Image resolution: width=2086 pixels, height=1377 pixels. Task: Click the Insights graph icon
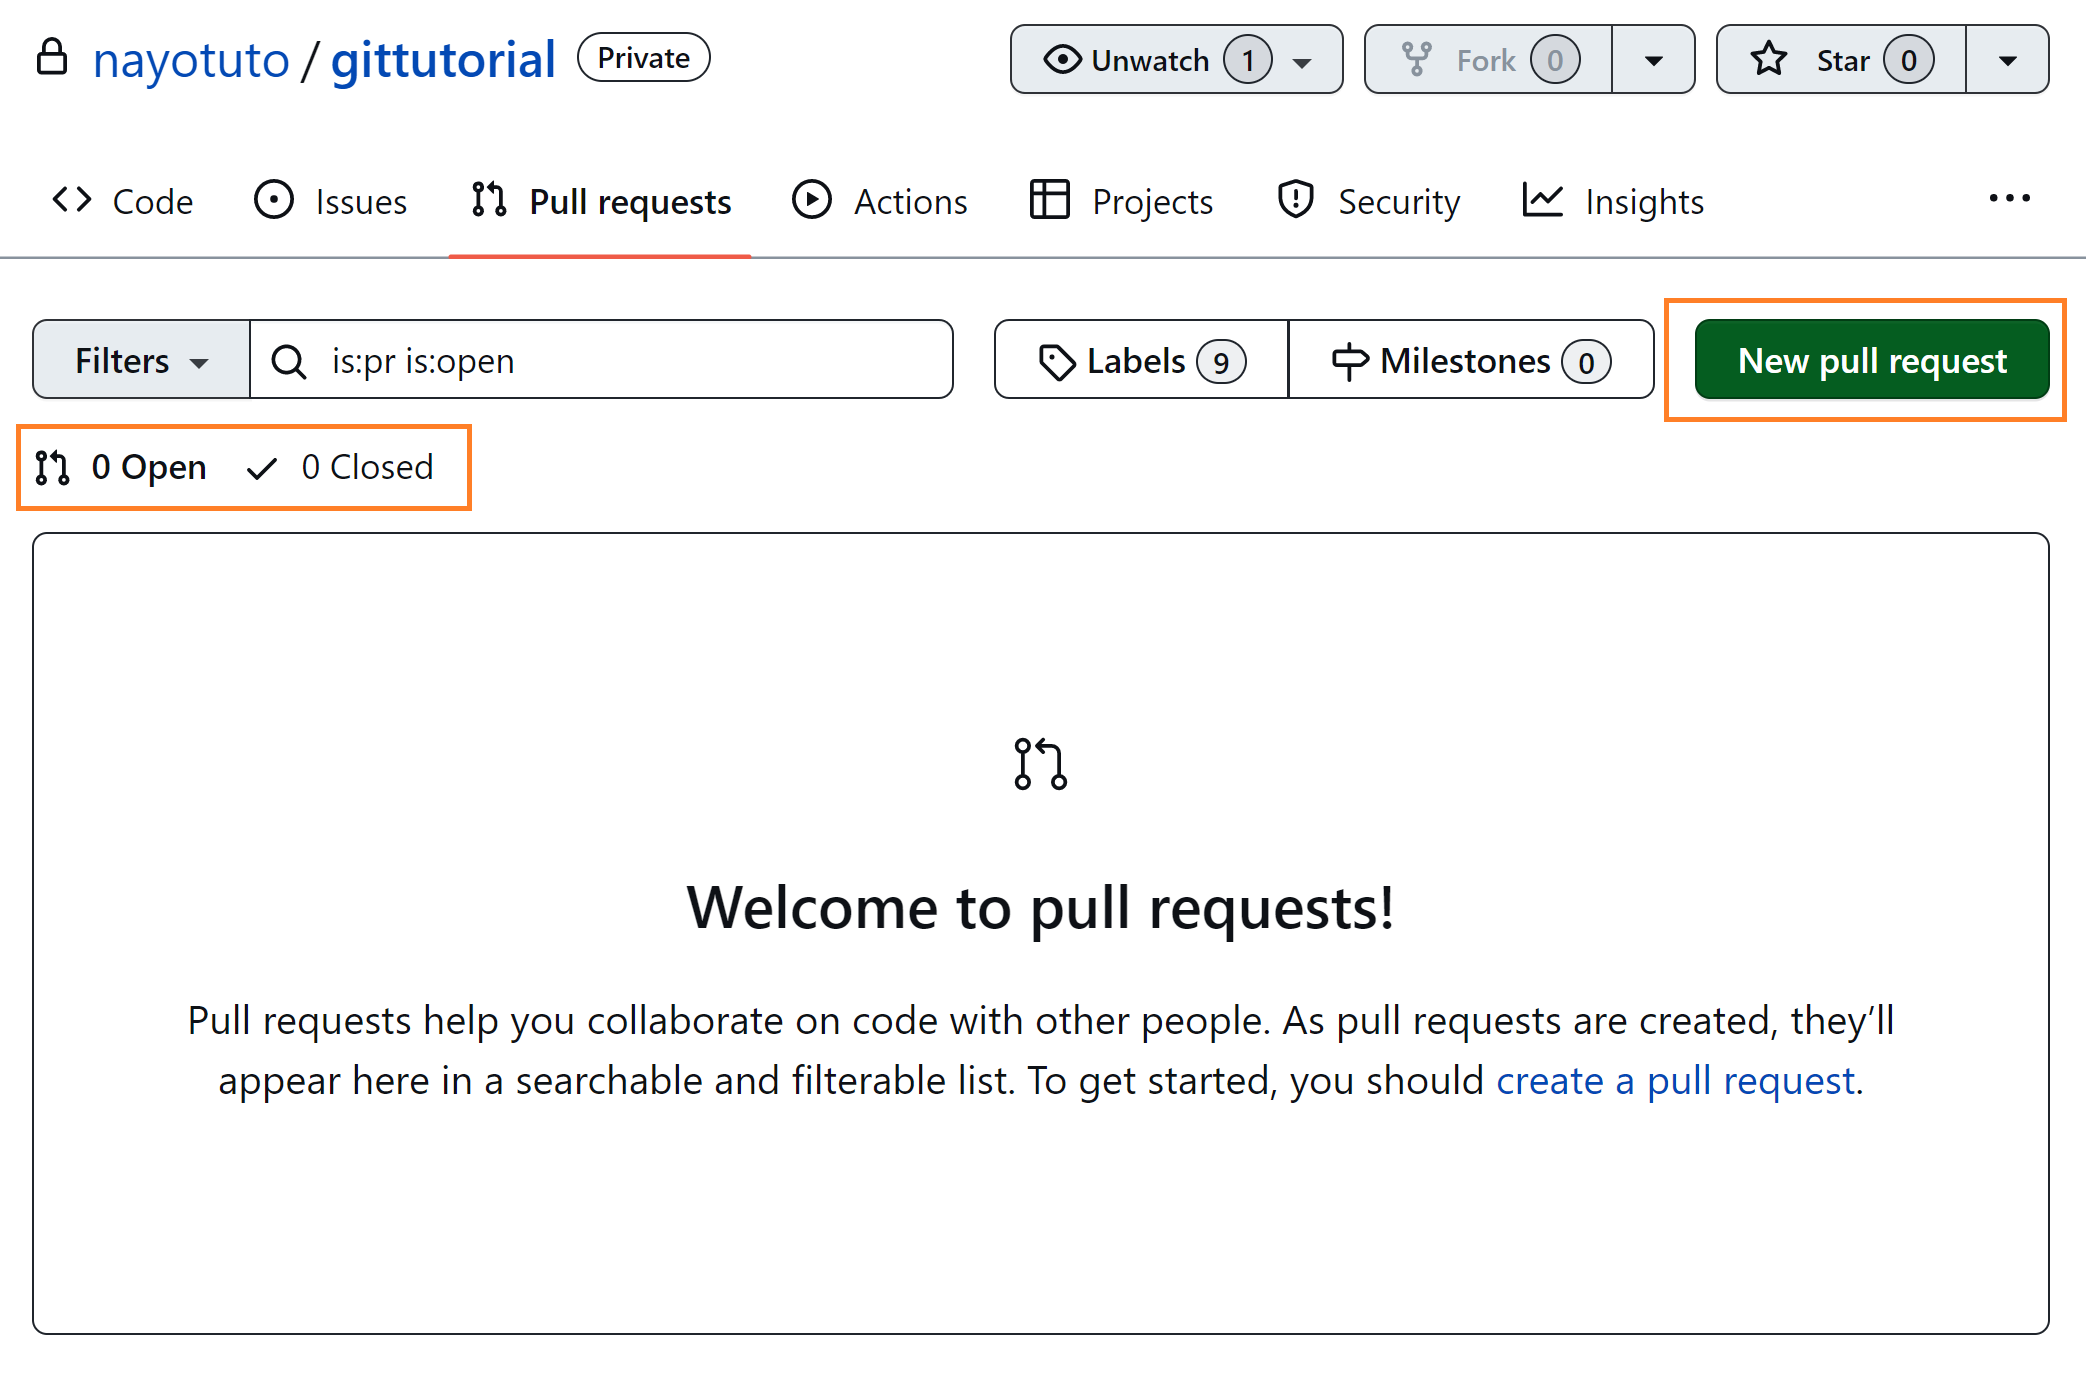click(1542, 200)
